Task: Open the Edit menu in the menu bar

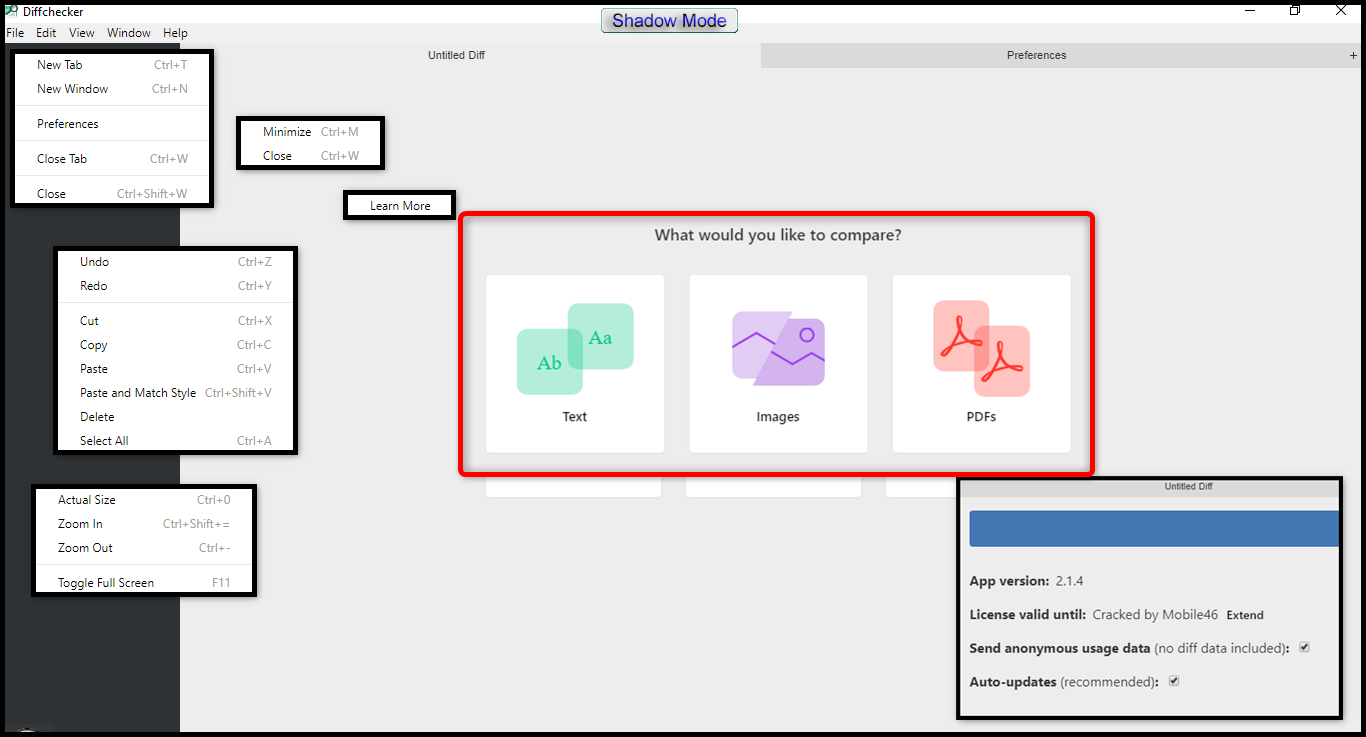Action: [x=46, y=33]
